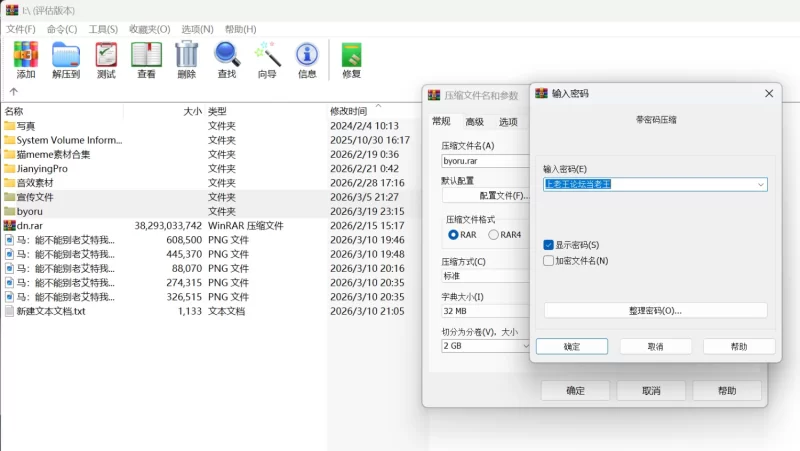Click the 信息 (Info) toolbar icon
This screenshot has width=800, height=451.
[307, 59]
